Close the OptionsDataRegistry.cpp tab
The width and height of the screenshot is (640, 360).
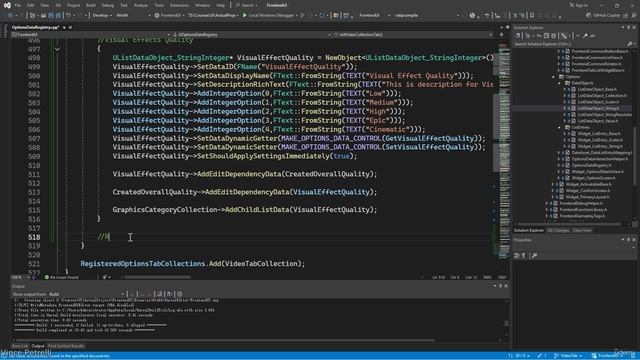(x=70, y=27)
